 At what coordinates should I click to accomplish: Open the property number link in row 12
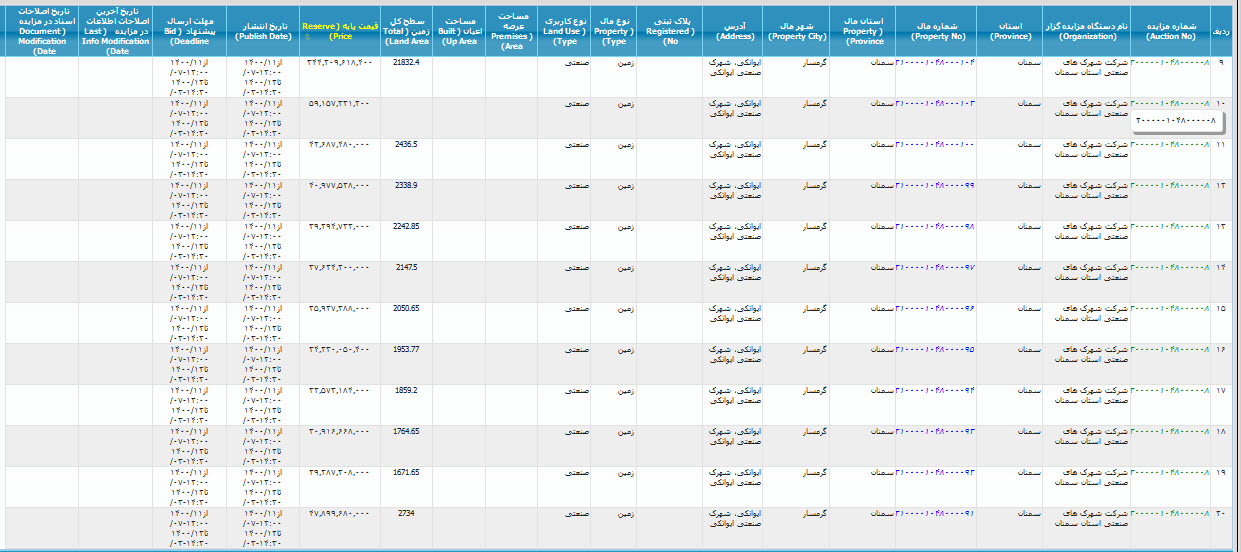tap(934, 186)
